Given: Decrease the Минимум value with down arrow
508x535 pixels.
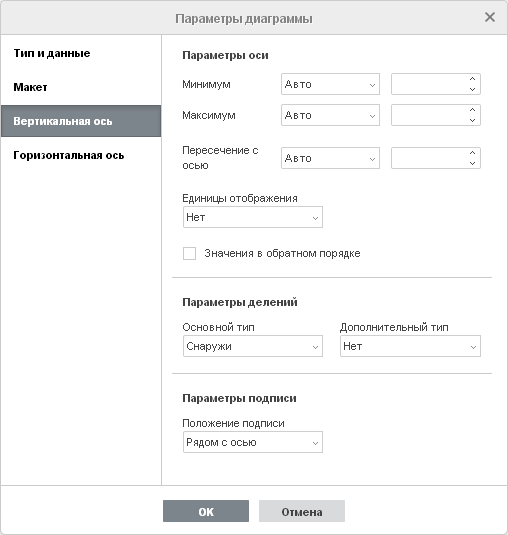Looking at the screenshot, I should pos(472,89).
